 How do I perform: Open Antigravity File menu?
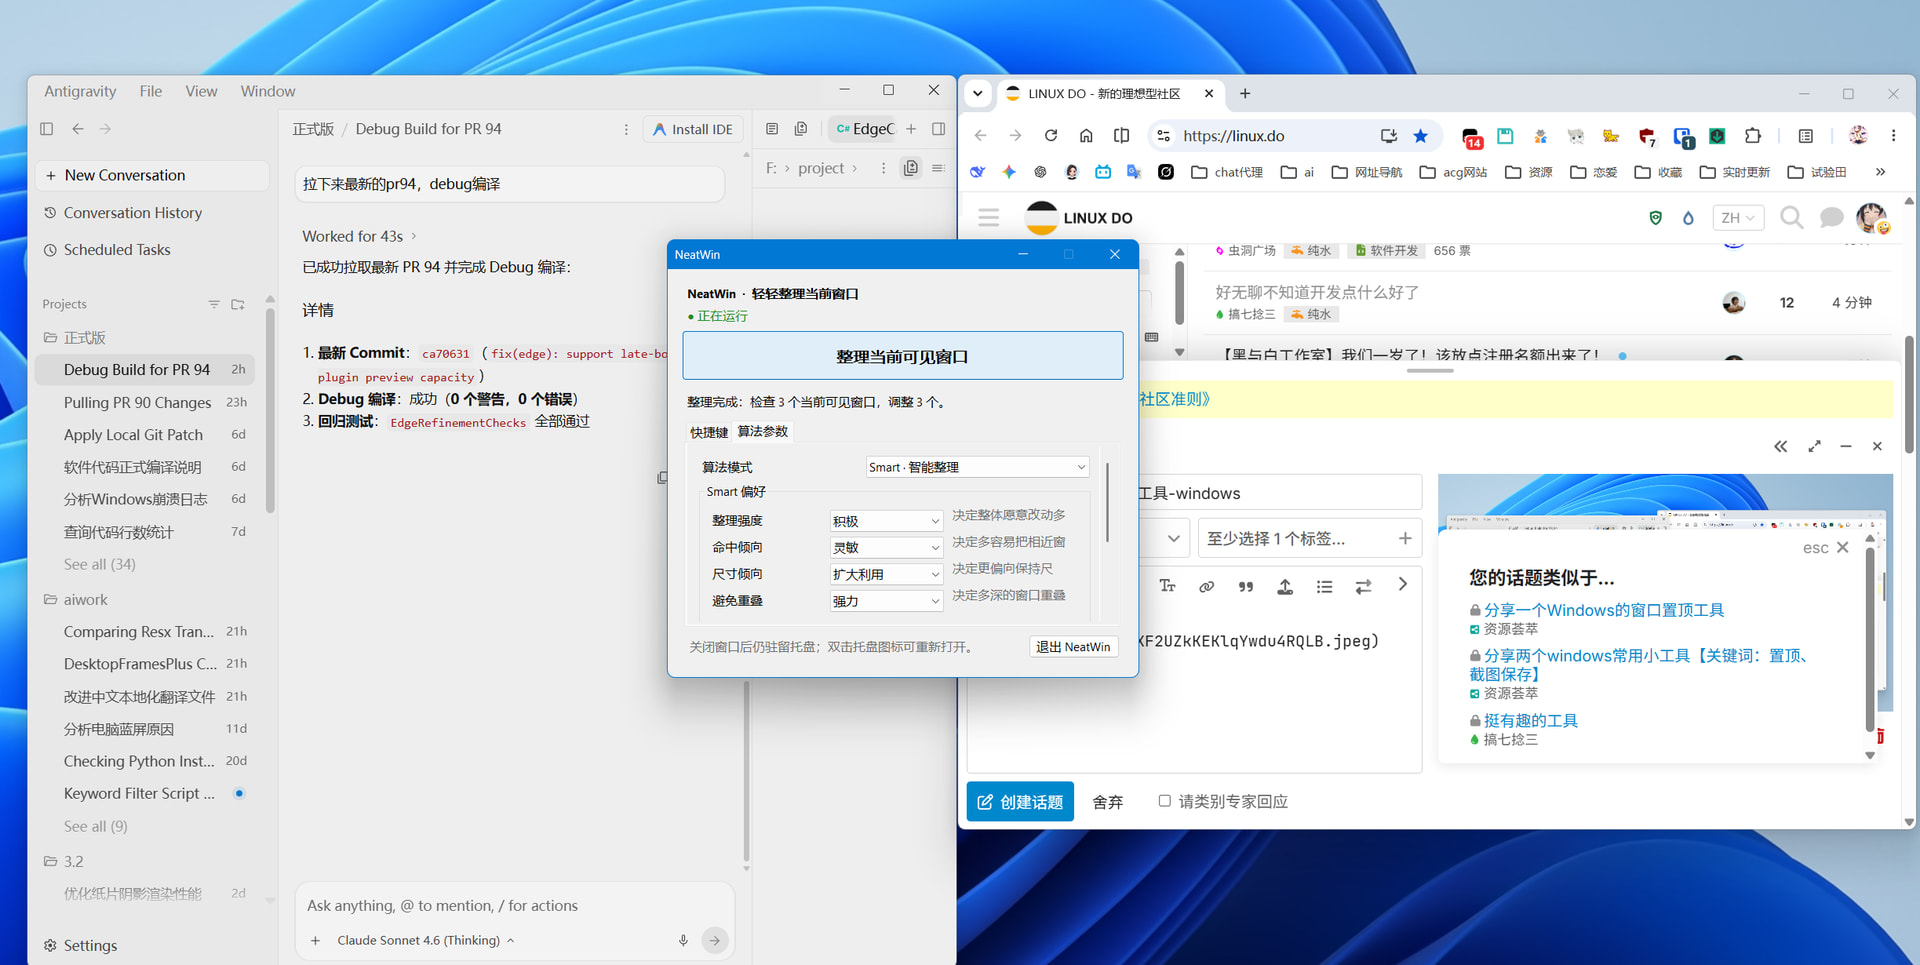(150, 91)
